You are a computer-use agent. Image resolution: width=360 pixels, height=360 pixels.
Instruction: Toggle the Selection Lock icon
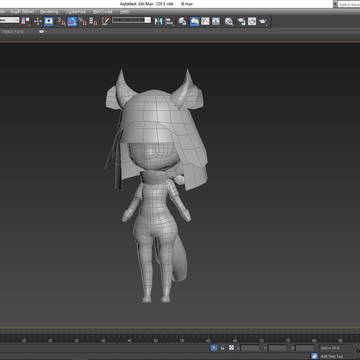pos(223,348)
